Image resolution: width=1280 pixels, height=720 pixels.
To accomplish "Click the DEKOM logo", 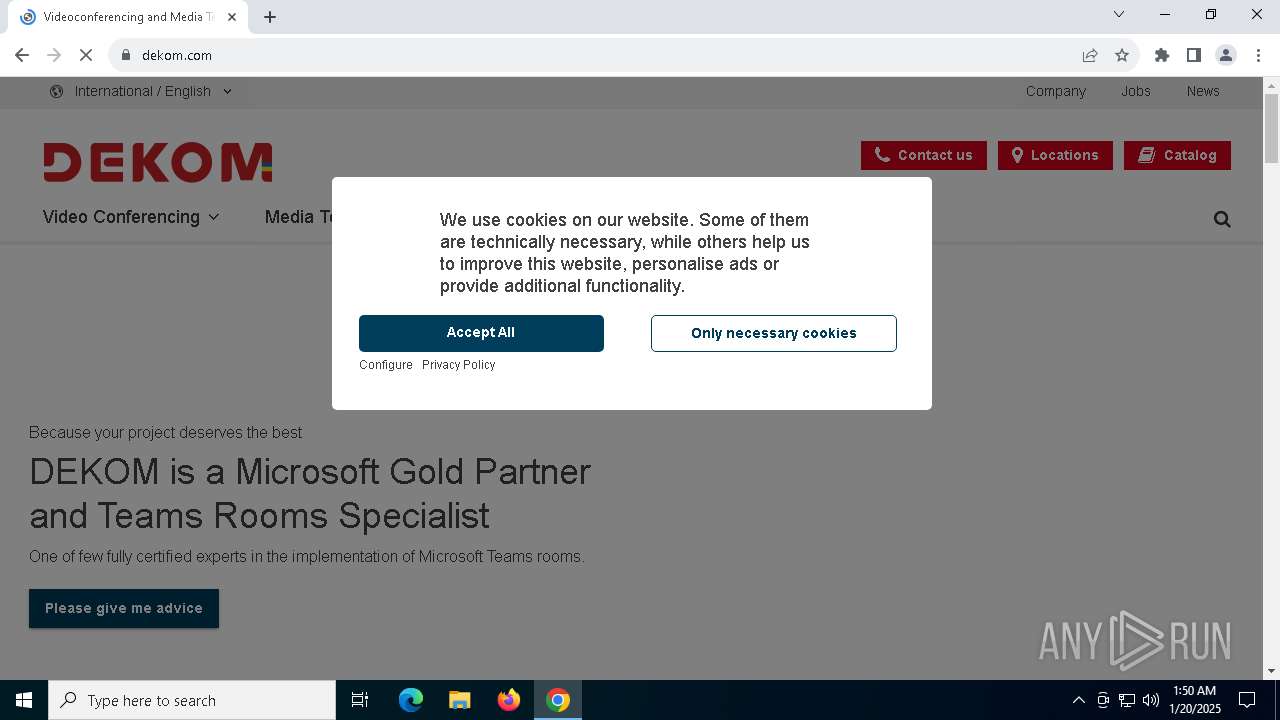I will click(158, 162).
